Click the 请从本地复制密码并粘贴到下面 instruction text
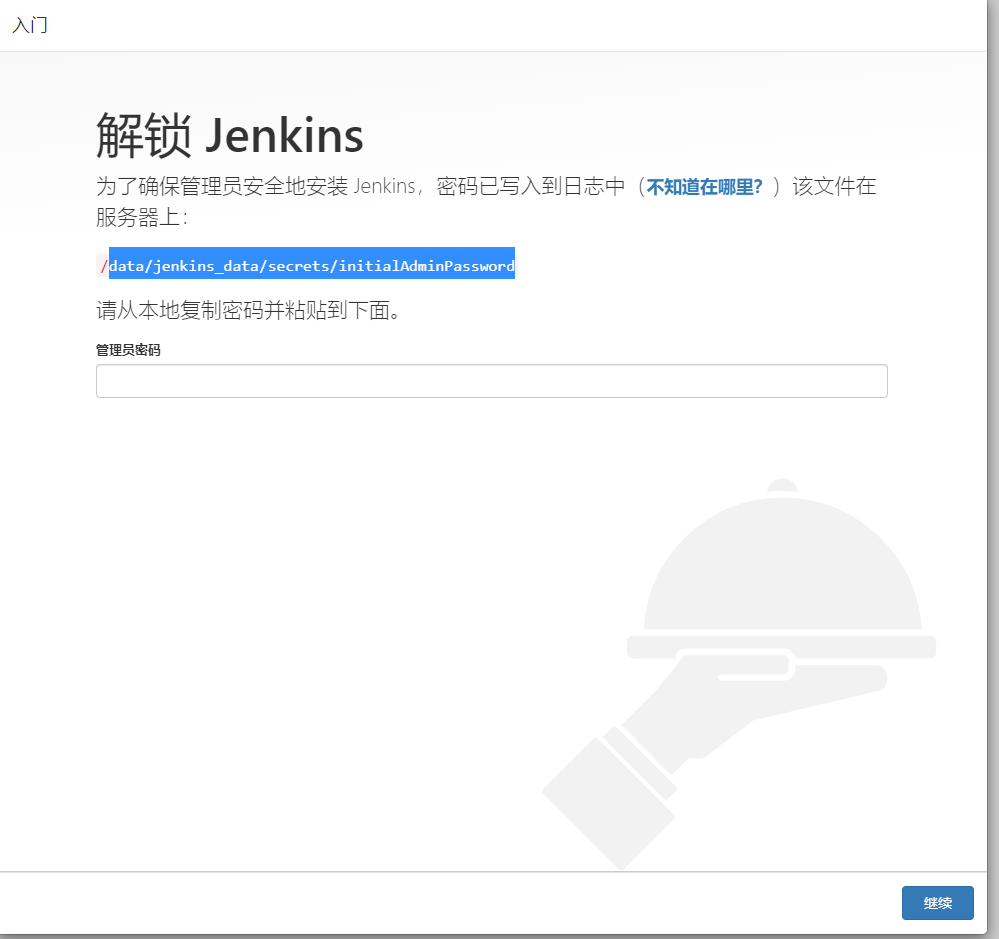 (248, 310)
